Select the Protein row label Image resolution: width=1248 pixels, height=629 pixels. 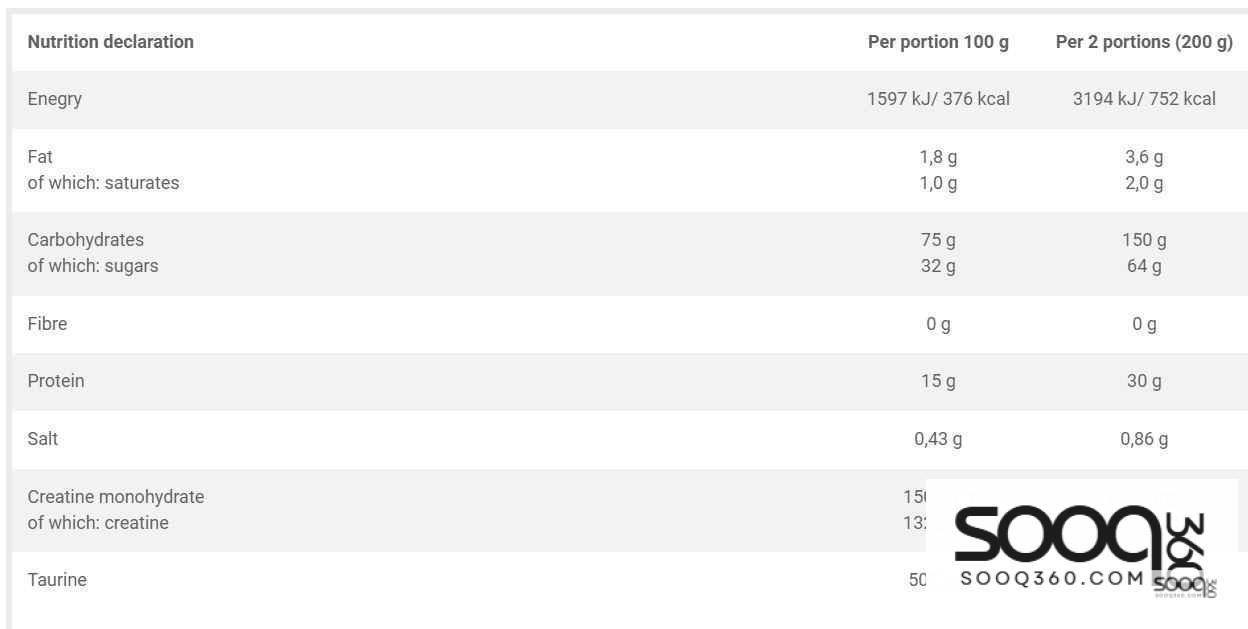[56, 381]
